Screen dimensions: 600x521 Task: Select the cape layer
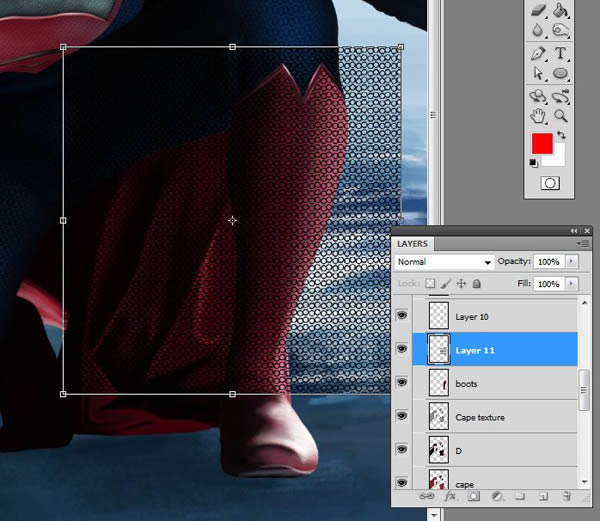click(494, 478)
